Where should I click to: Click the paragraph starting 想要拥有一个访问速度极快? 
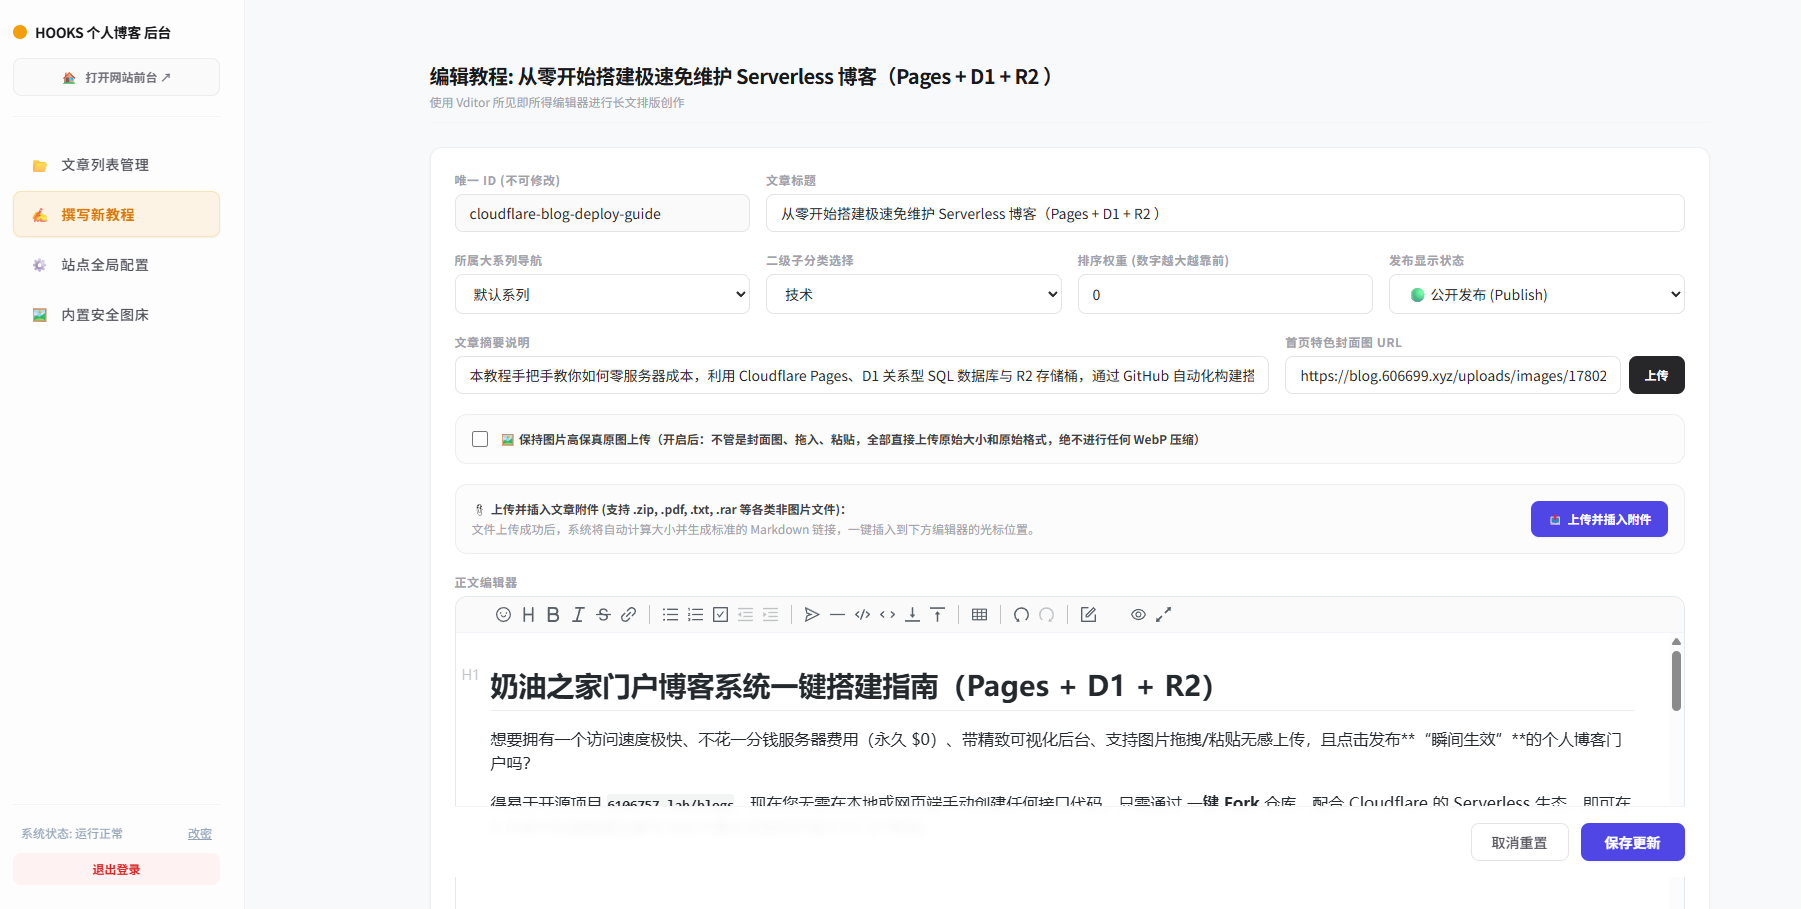[1056, 751]
